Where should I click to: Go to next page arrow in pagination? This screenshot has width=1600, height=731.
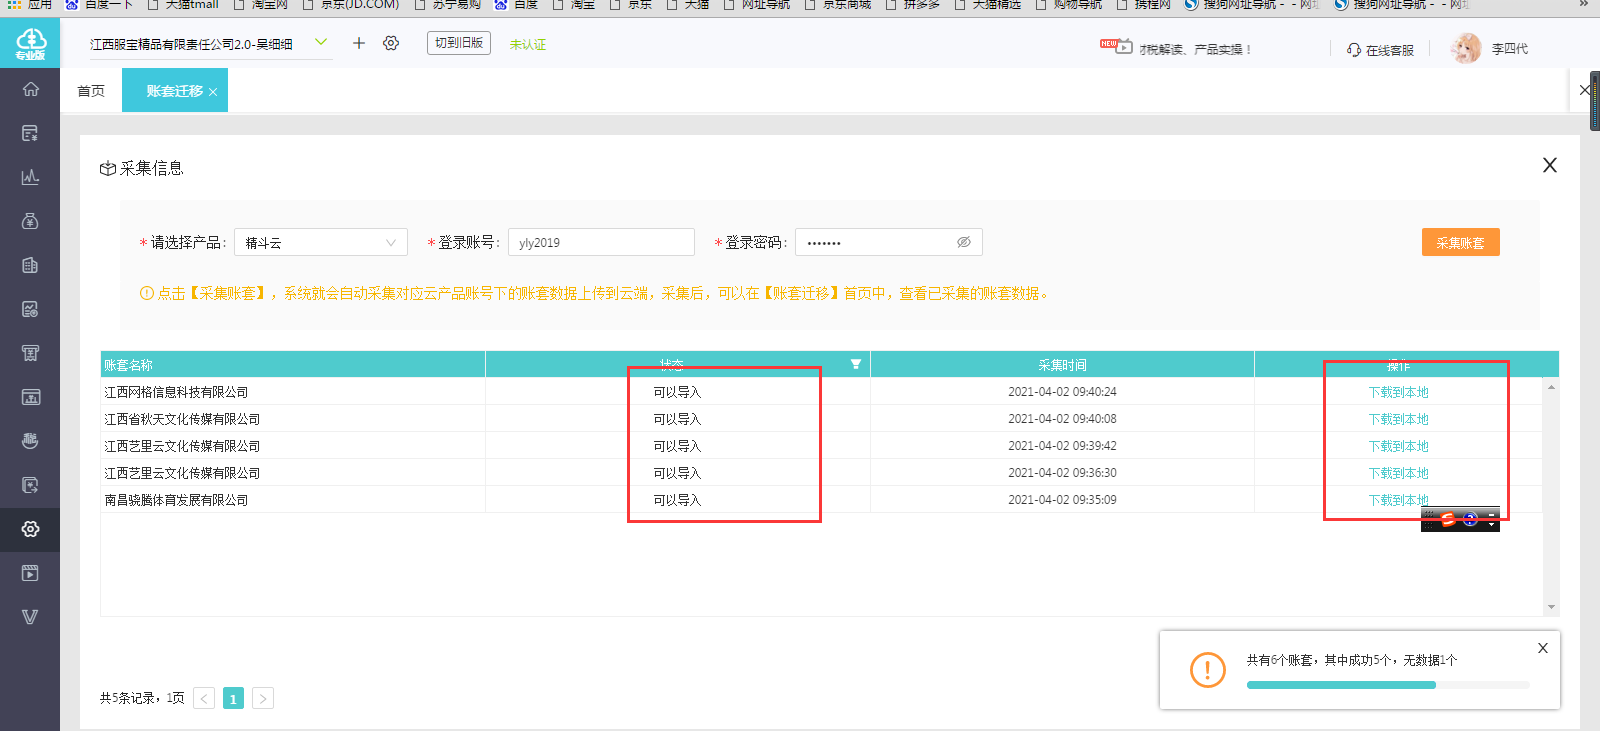click(263, 698)
